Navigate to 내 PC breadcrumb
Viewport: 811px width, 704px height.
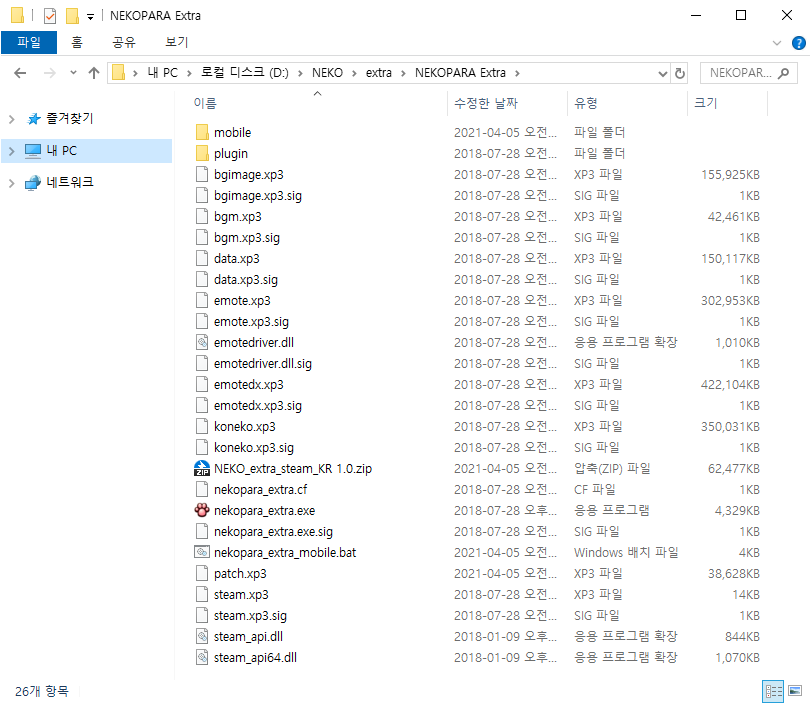(x=162, y=73)
